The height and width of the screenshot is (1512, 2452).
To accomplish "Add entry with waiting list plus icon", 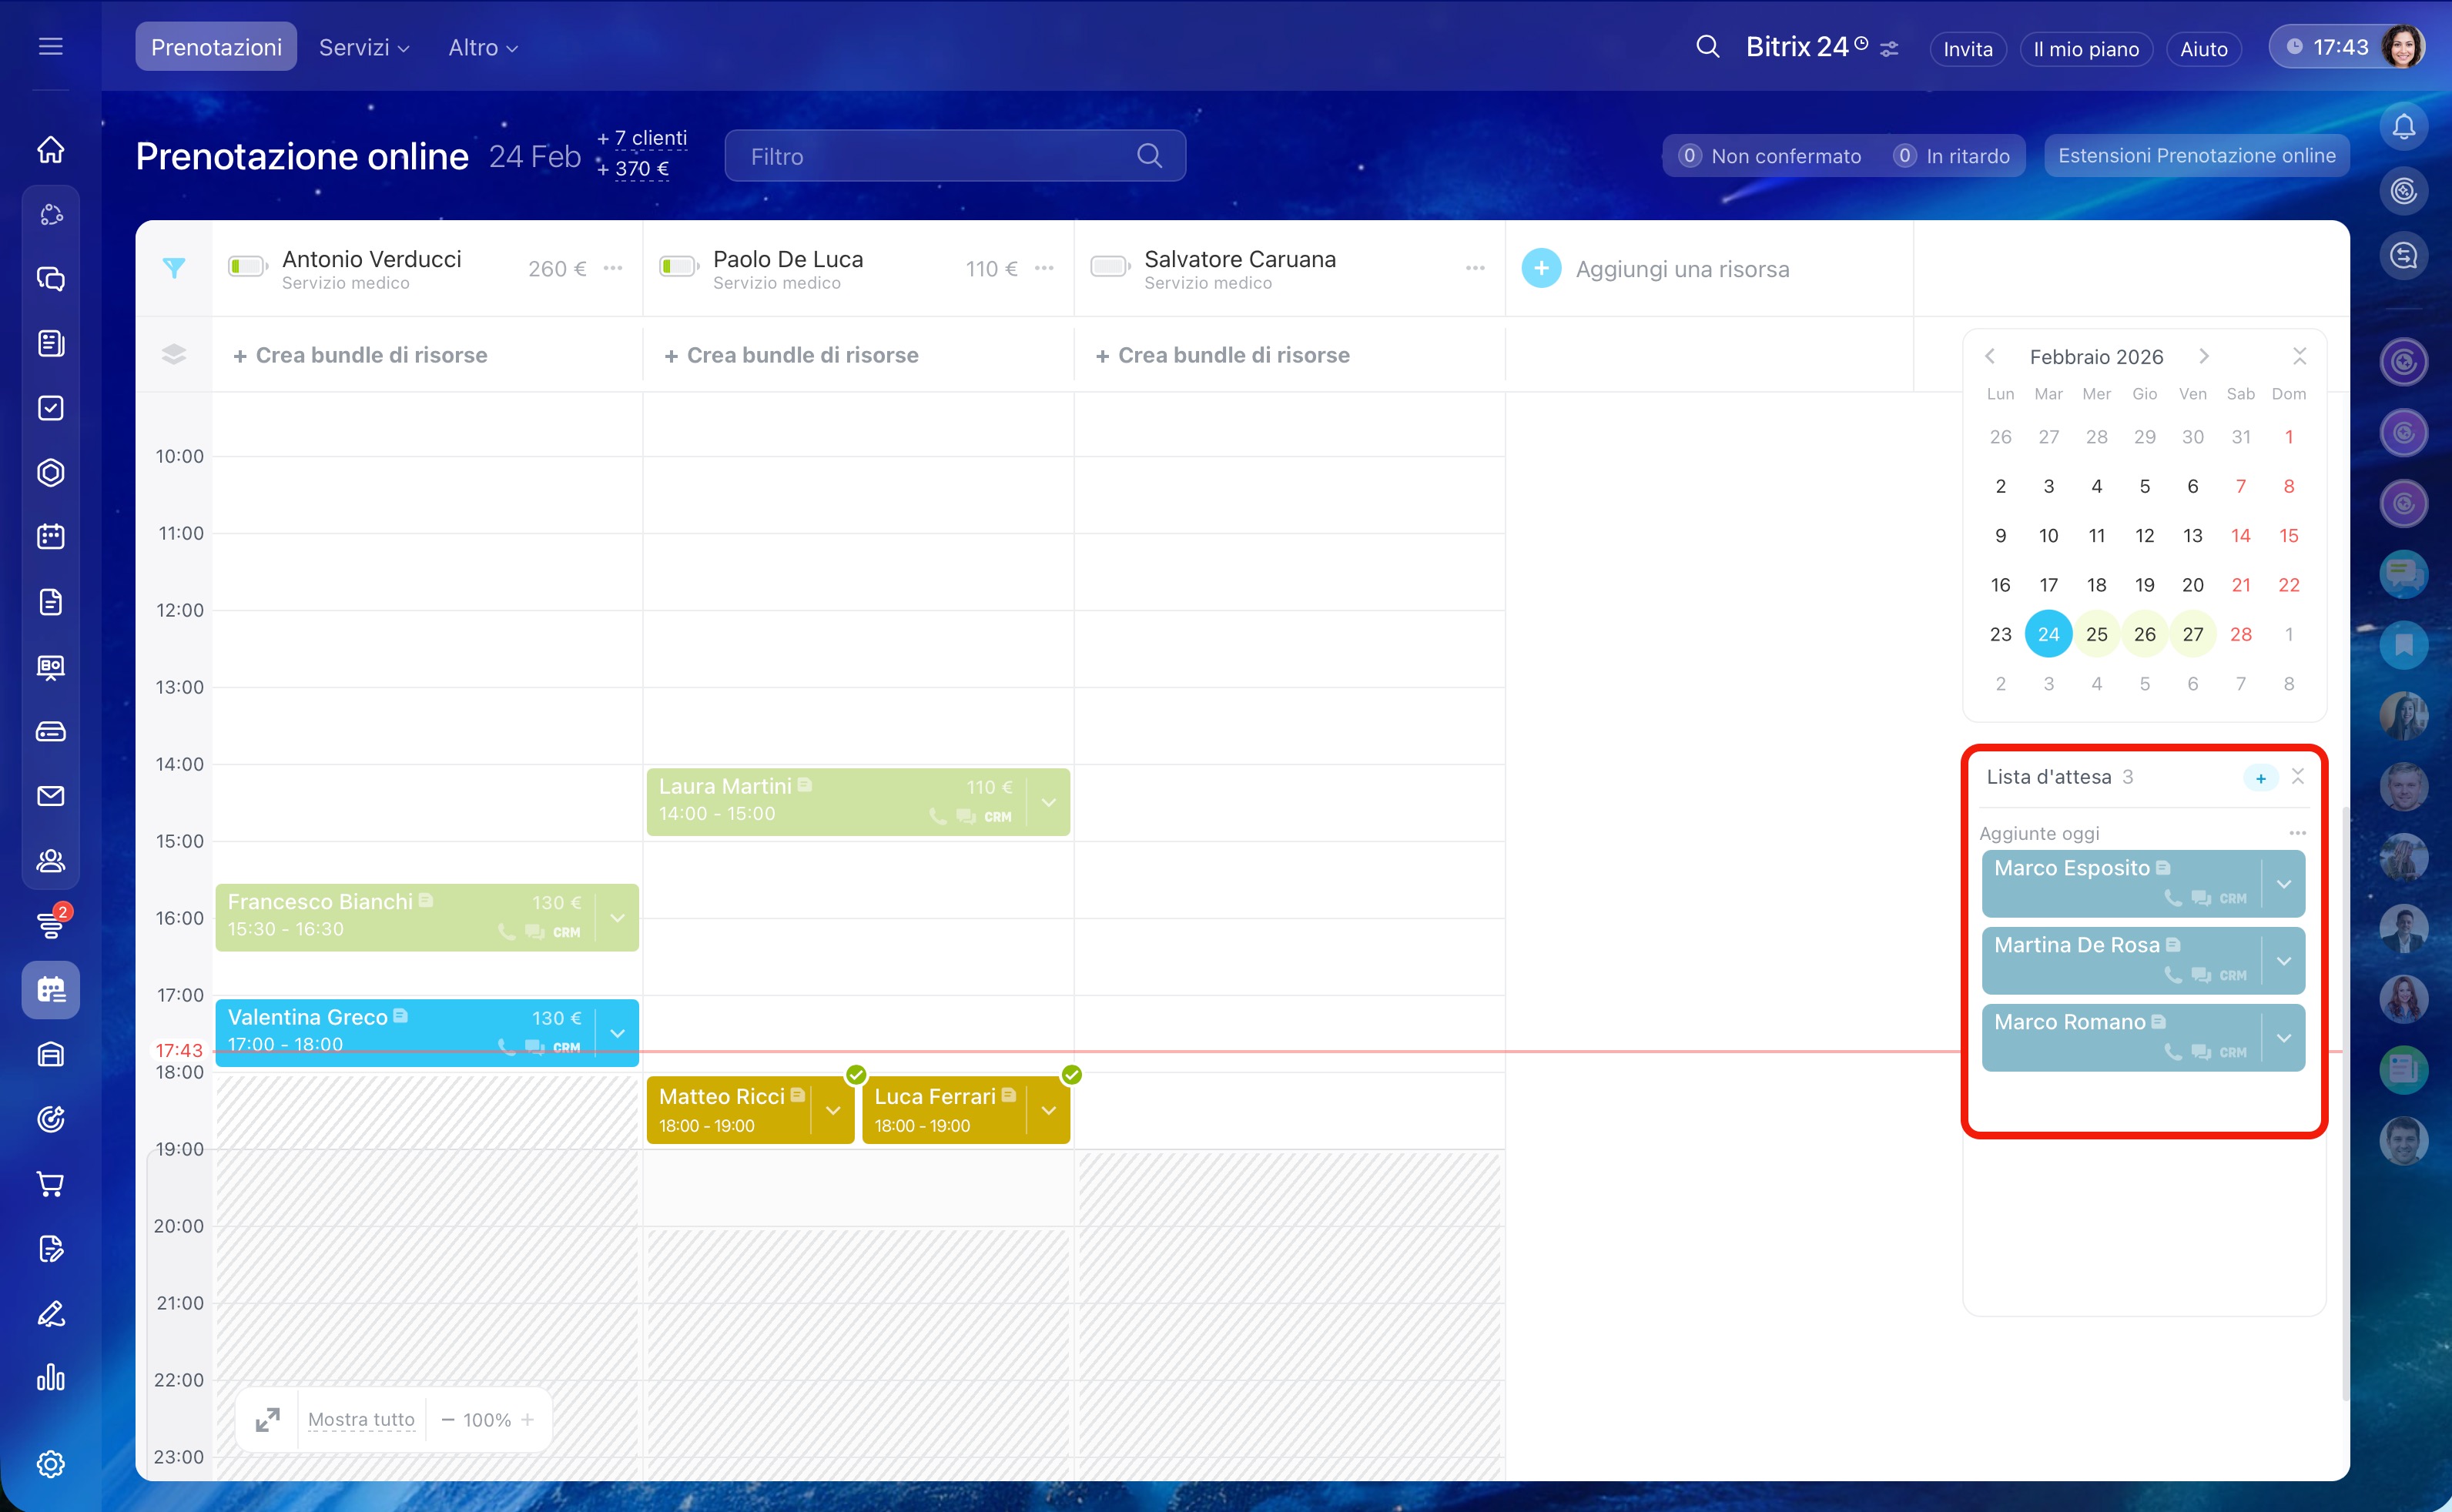I will tap(2260, 778).
